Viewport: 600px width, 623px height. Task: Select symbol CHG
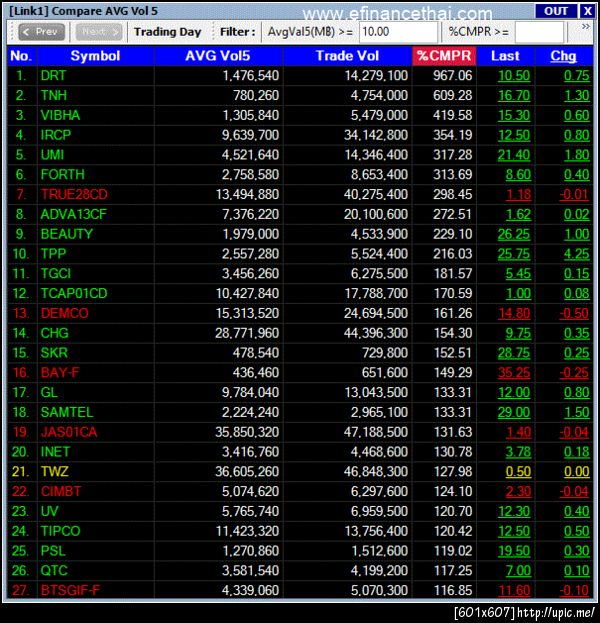(54, 333)
